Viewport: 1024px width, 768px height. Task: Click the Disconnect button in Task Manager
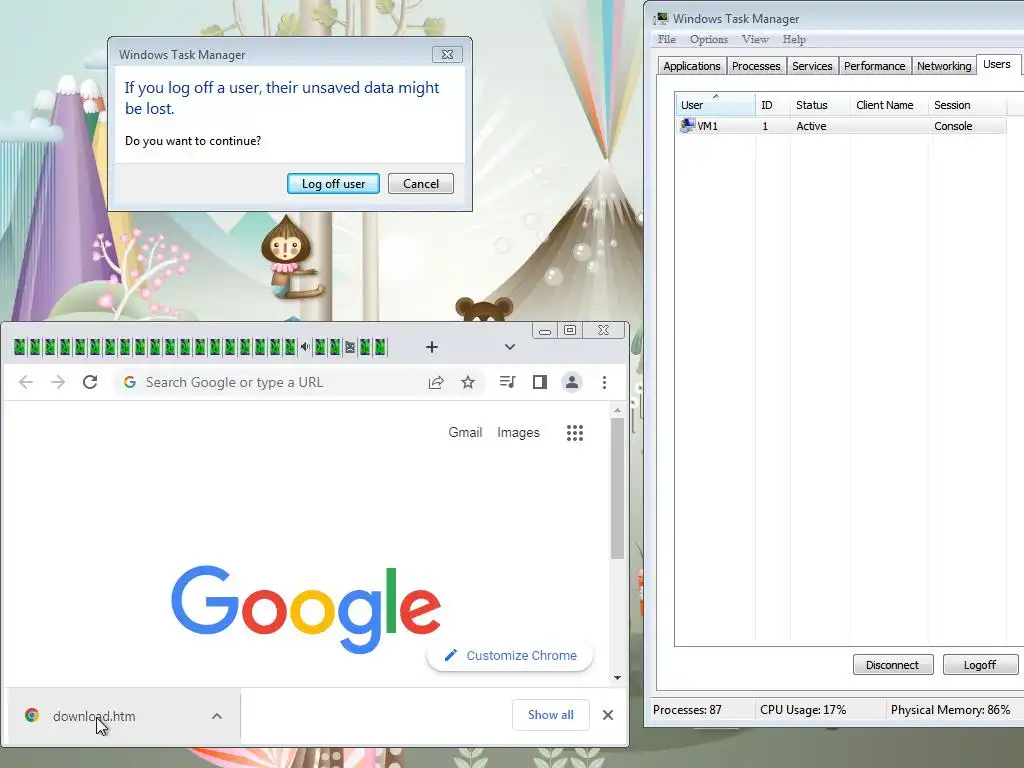(x=893, y=665)
